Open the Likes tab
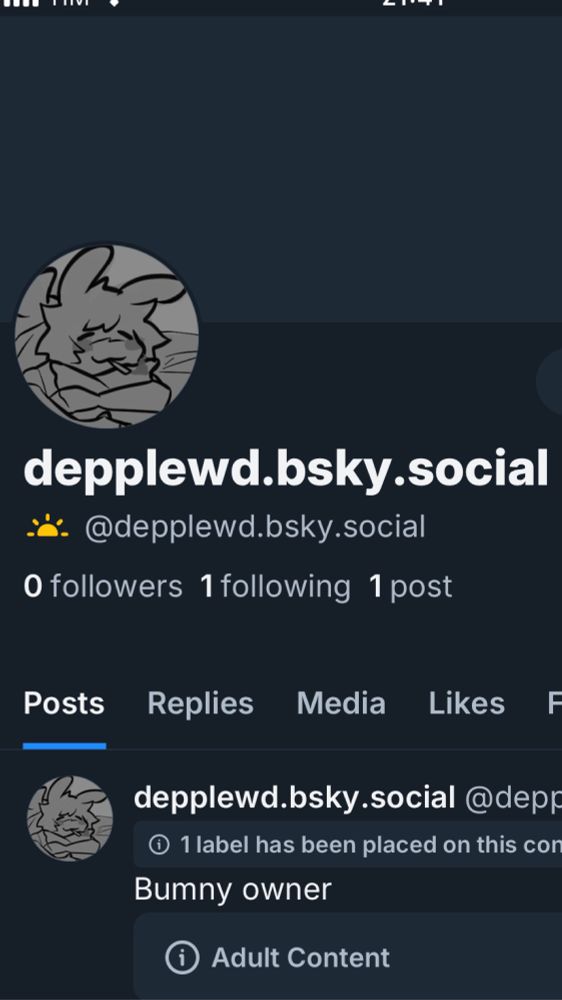Viewport: 562px width, 1000px height. click(466, 703)
